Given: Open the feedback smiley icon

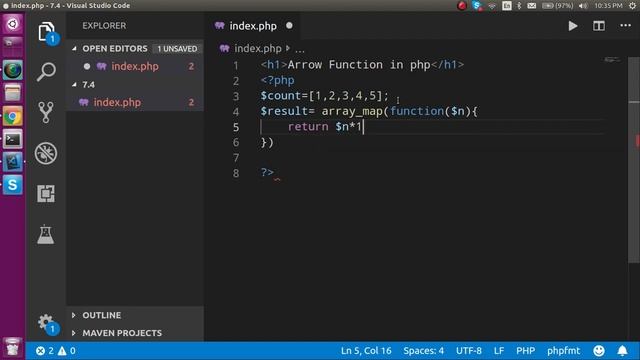Looking at the screenshot, I should point(599,351).
